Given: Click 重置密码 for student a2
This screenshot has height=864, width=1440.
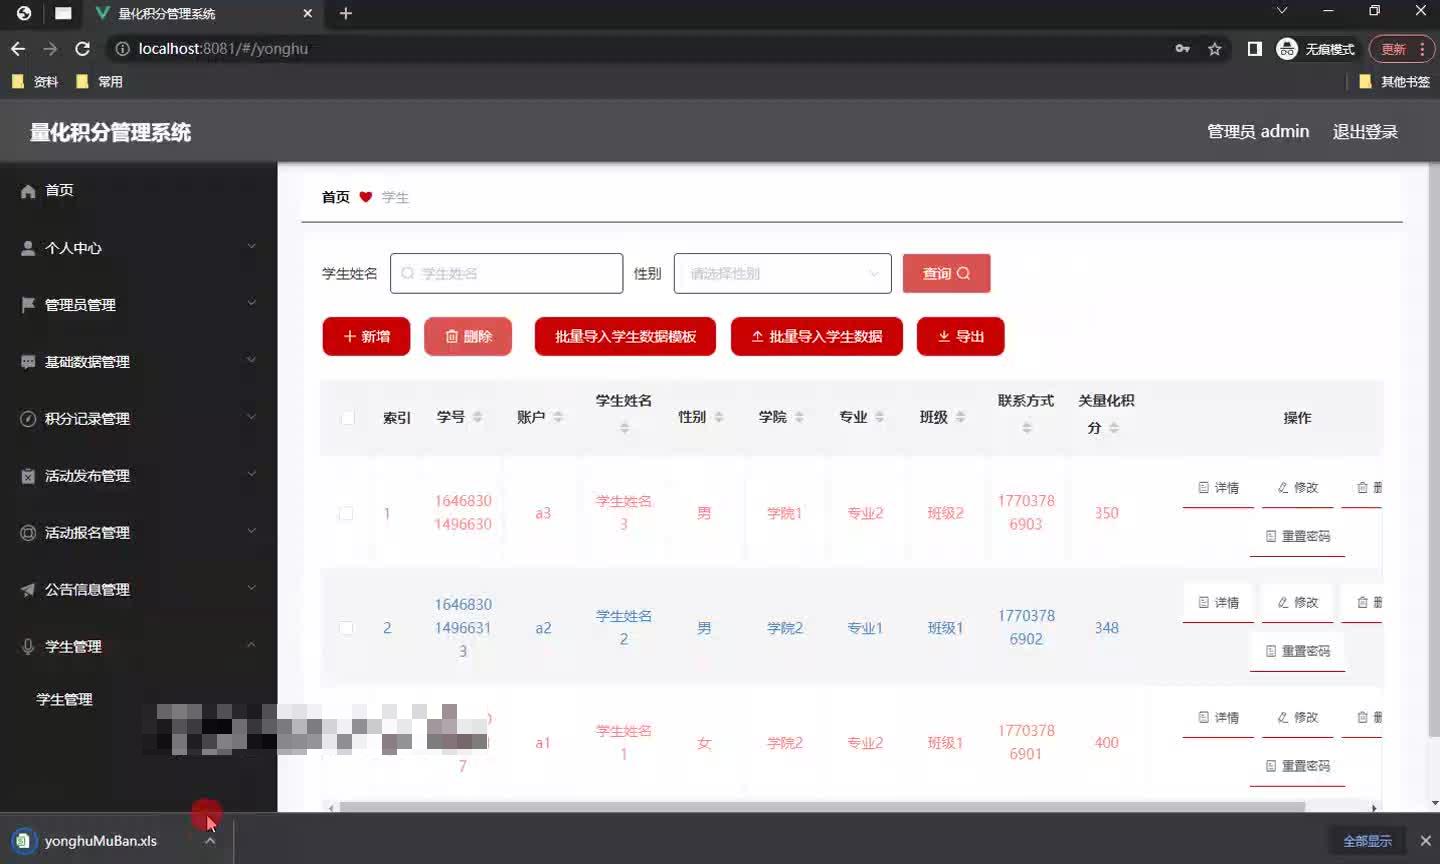Looking at the screenshot, I should coord(1297,651).
